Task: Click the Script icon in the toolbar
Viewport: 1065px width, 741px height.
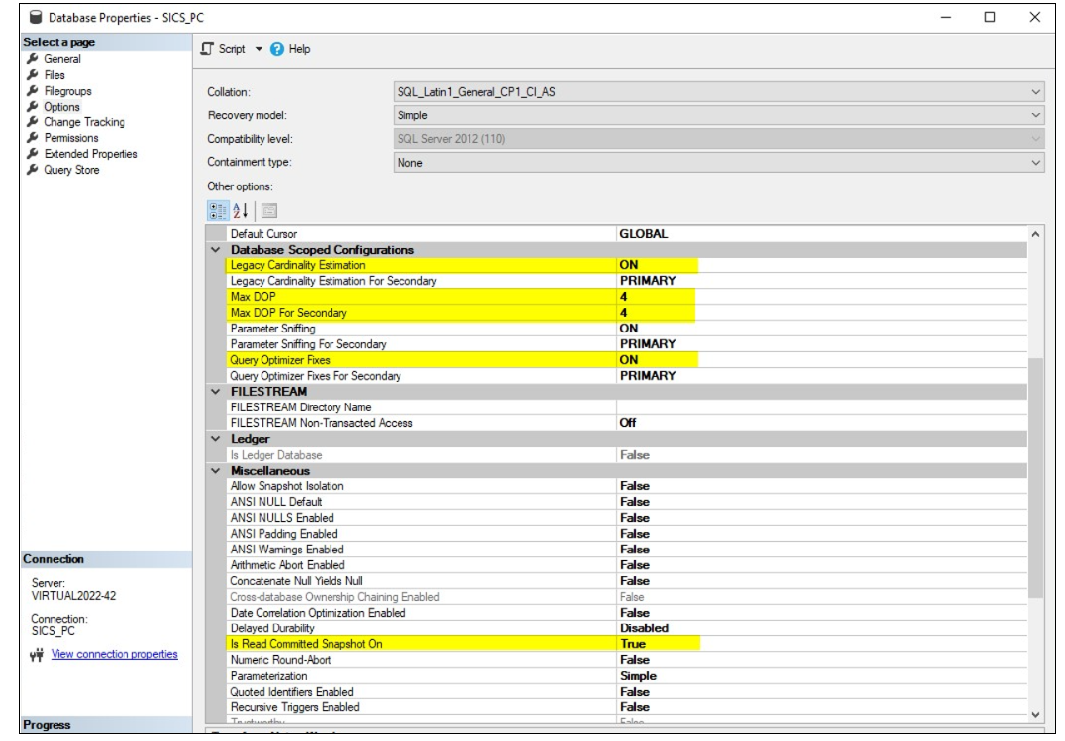Action: click(x=207, y=48)
